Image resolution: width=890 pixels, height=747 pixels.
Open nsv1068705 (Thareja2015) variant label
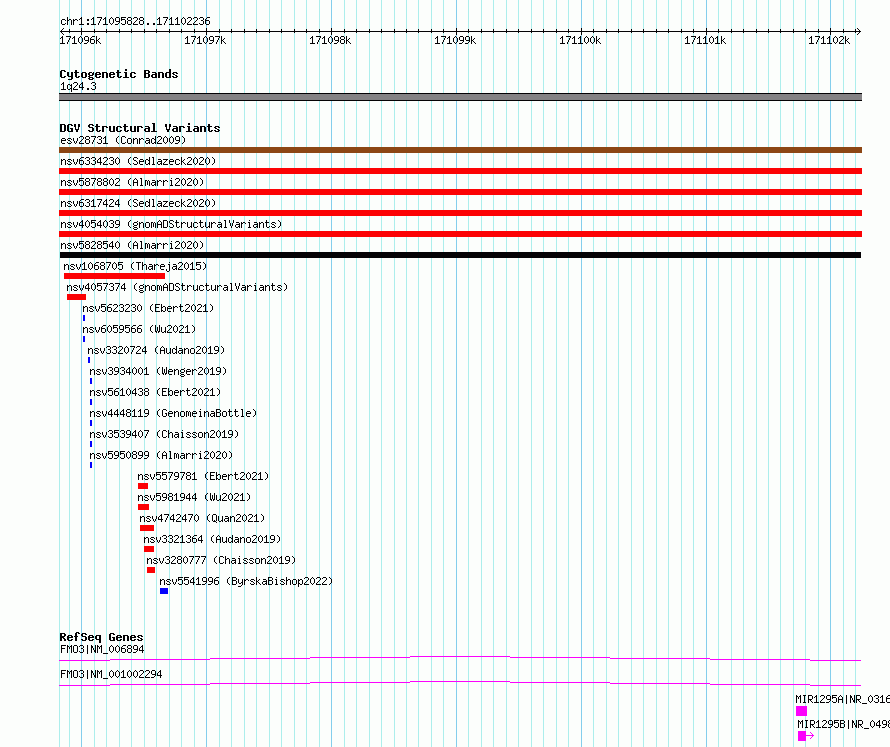coord(135,266)
